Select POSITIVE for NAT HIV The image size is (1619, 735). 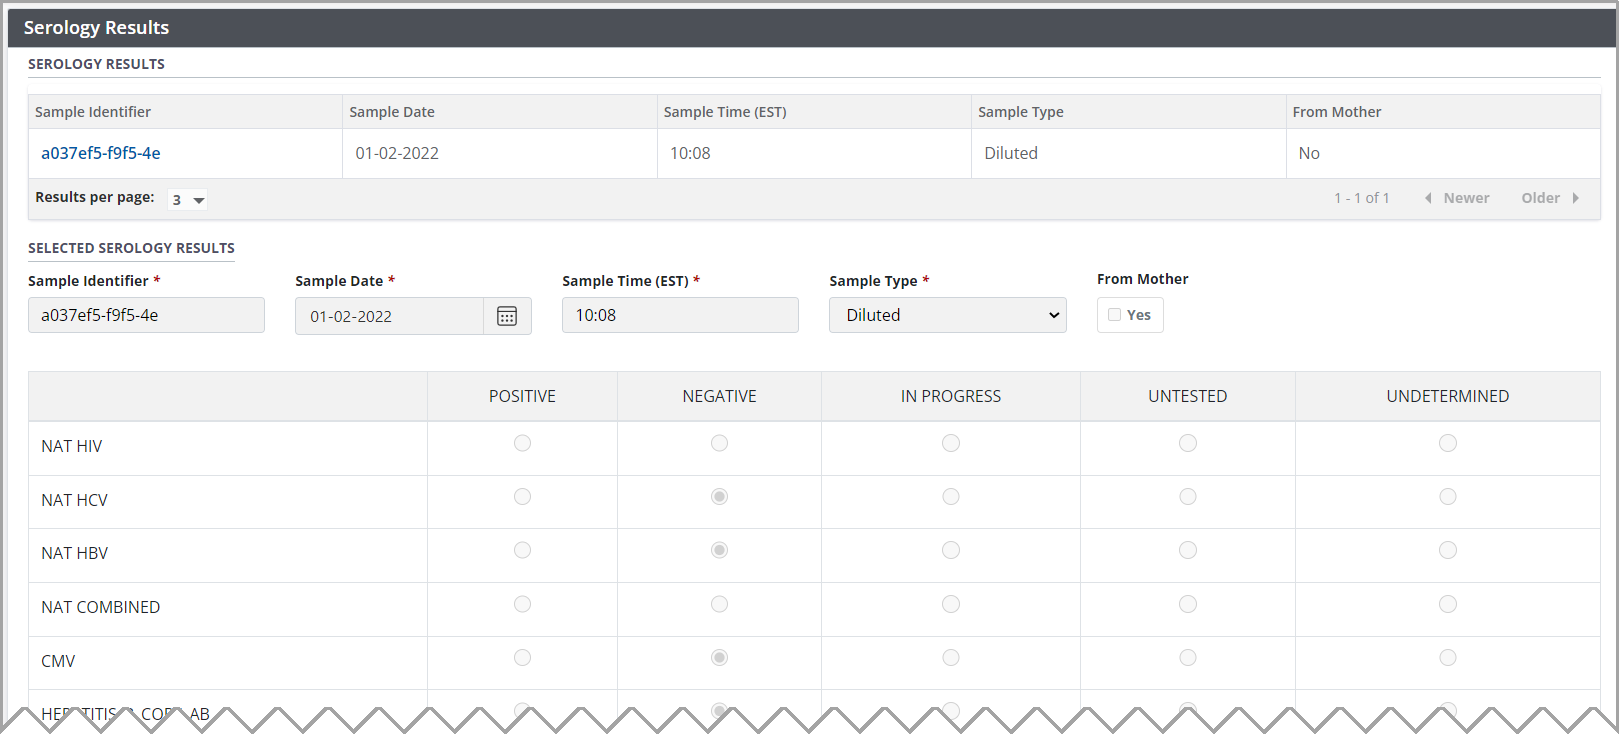[x=522, y=443]
